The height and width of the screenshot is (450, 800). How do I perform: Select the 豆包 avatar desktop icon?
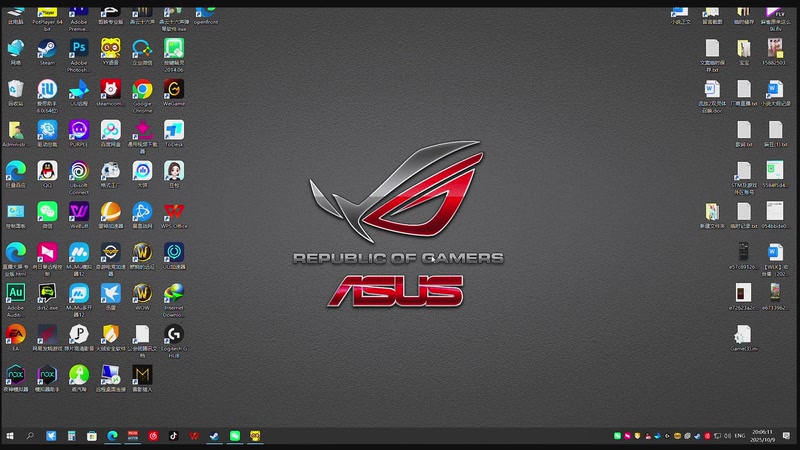tap(173, 174)
